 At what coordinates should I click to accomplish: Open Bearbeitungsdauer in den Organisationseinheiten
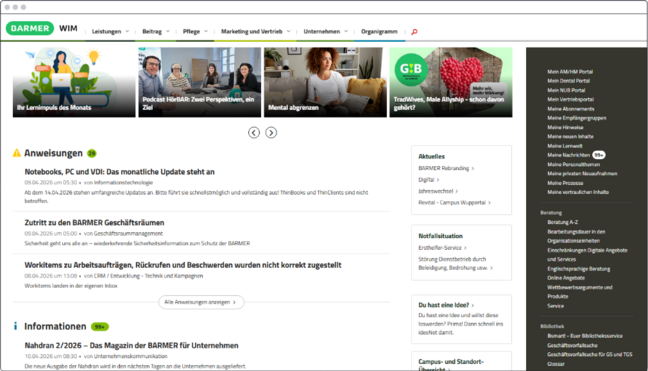[x=576, y=236]
